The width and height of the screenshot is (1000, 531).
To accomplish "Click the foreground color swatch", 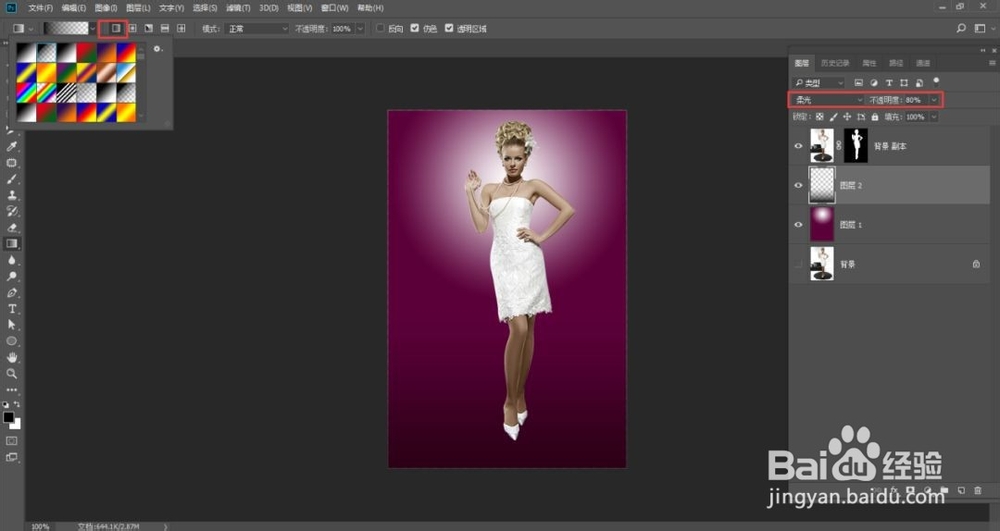I will (x=8, y=418).
